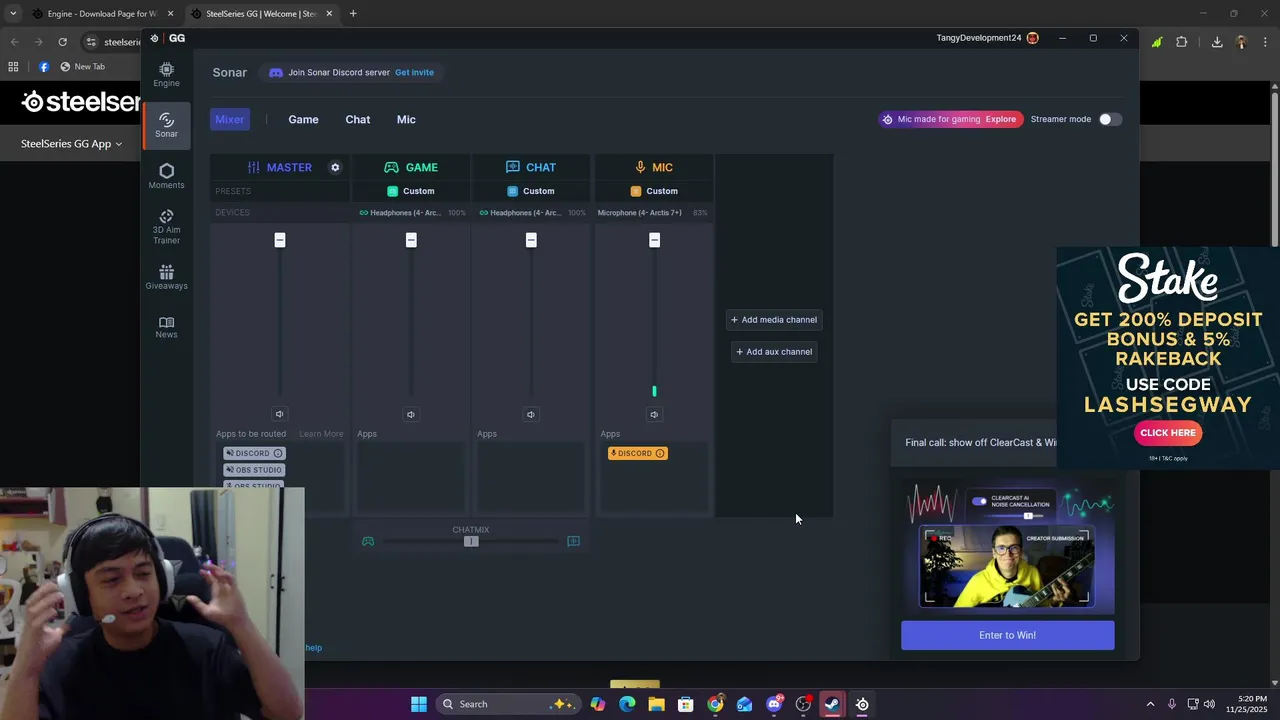Open Microsoft Edge from taskbar

click(x=627, y=704)
